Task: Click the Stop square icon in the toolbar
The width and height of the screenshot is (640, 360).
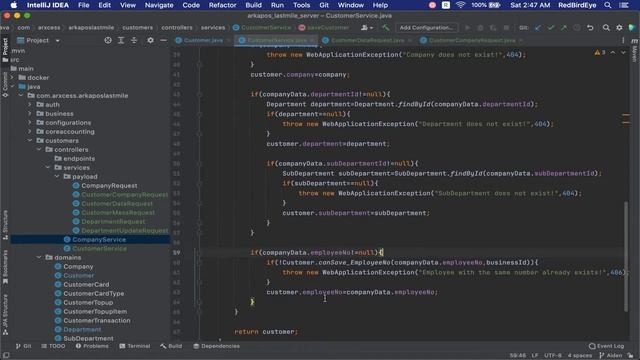Action: pos(506,28)
